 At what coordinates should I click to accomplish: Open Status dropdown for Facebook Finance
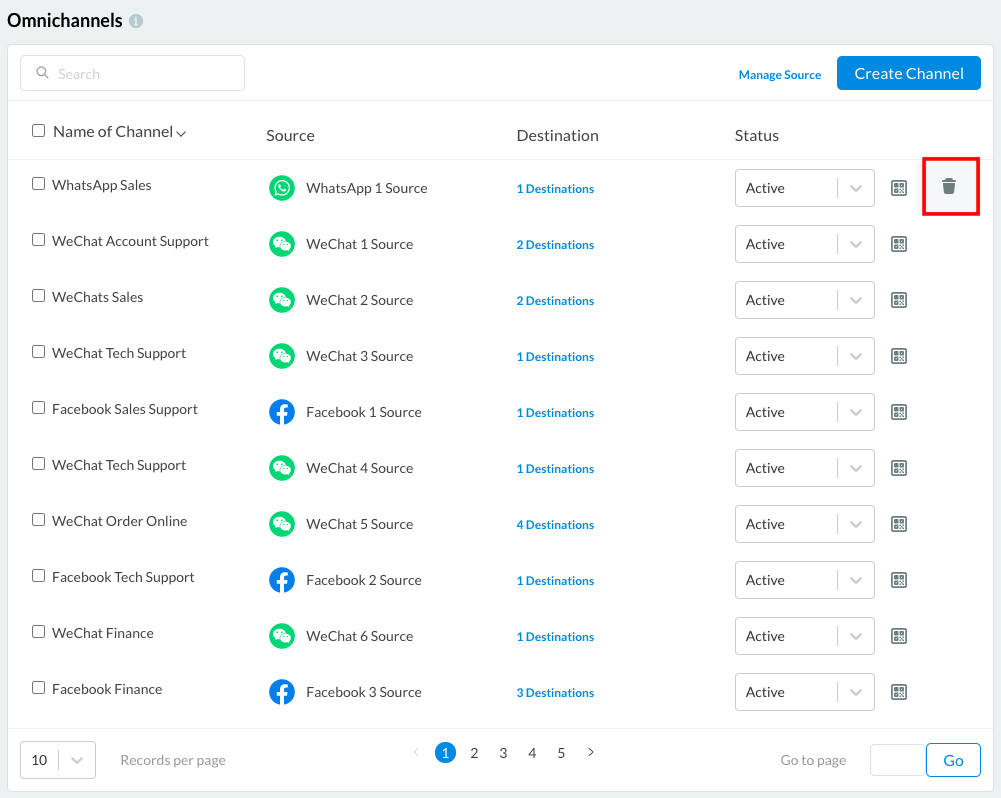804,692
